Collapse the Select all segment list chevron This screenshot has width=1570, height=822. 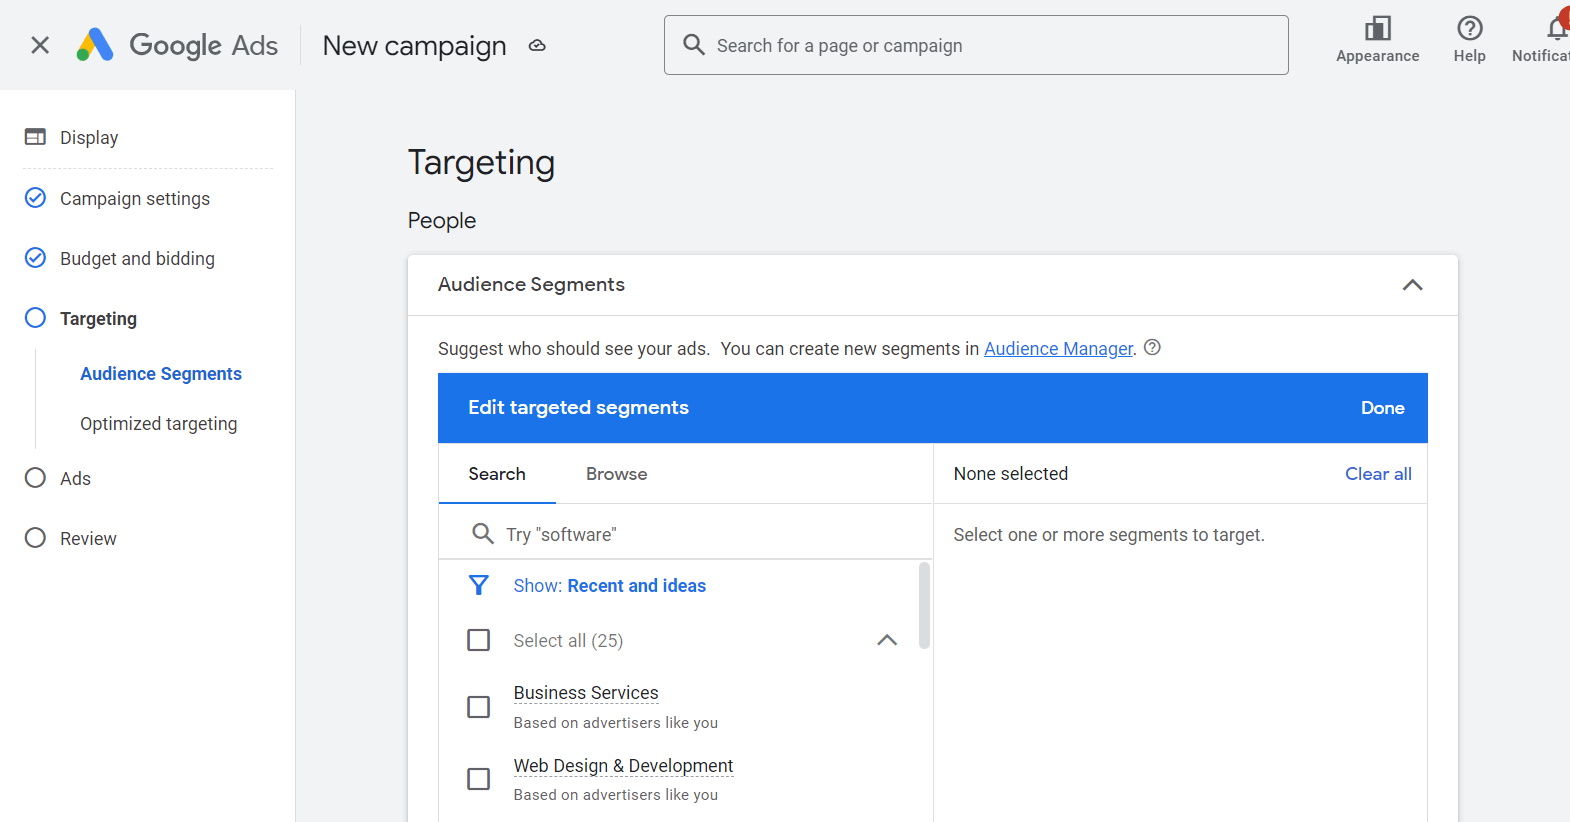pyautogui.click(x=887, y=640)
